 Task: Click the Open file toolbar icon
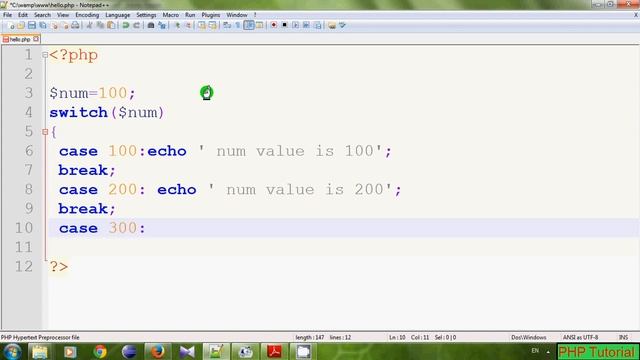click(21, 25)
